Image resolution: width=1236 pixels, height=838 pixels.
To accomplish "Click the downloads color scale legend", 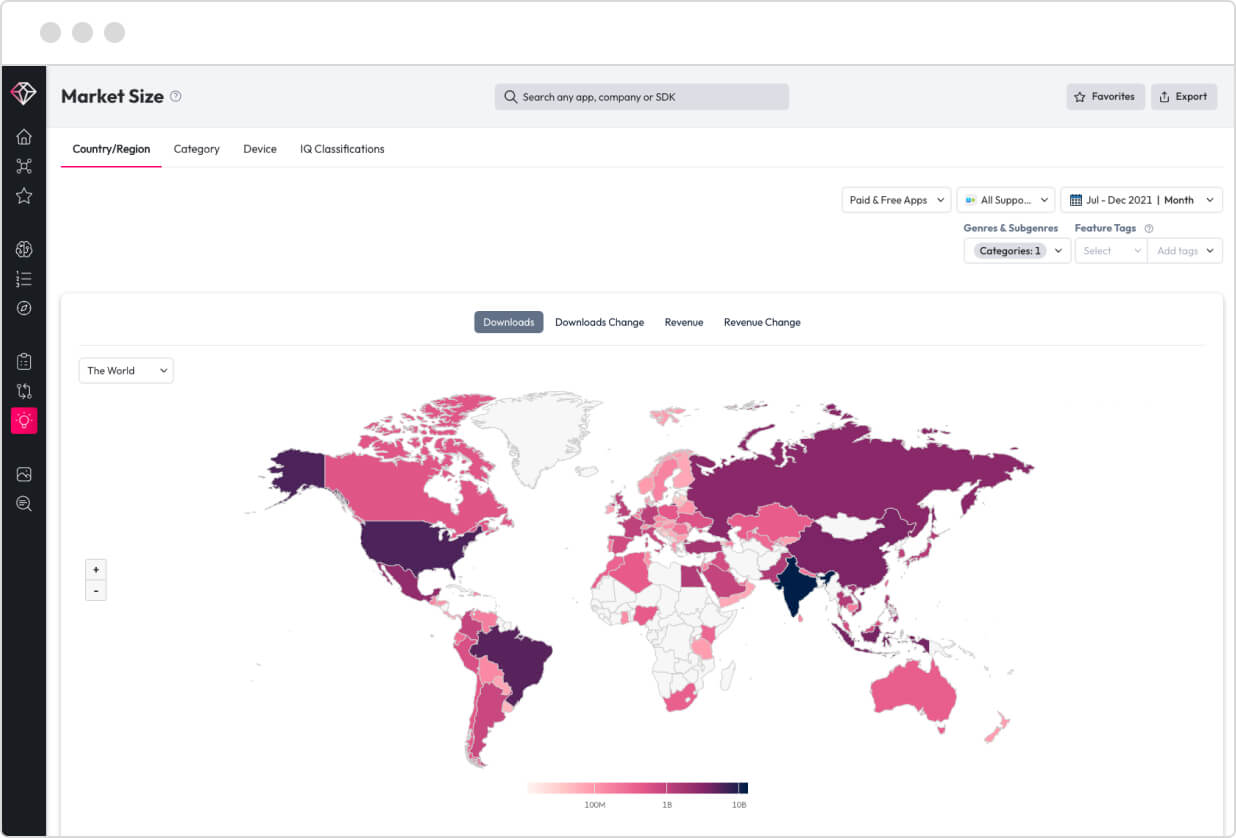I will pyautogui.click(x=638, y=788).
